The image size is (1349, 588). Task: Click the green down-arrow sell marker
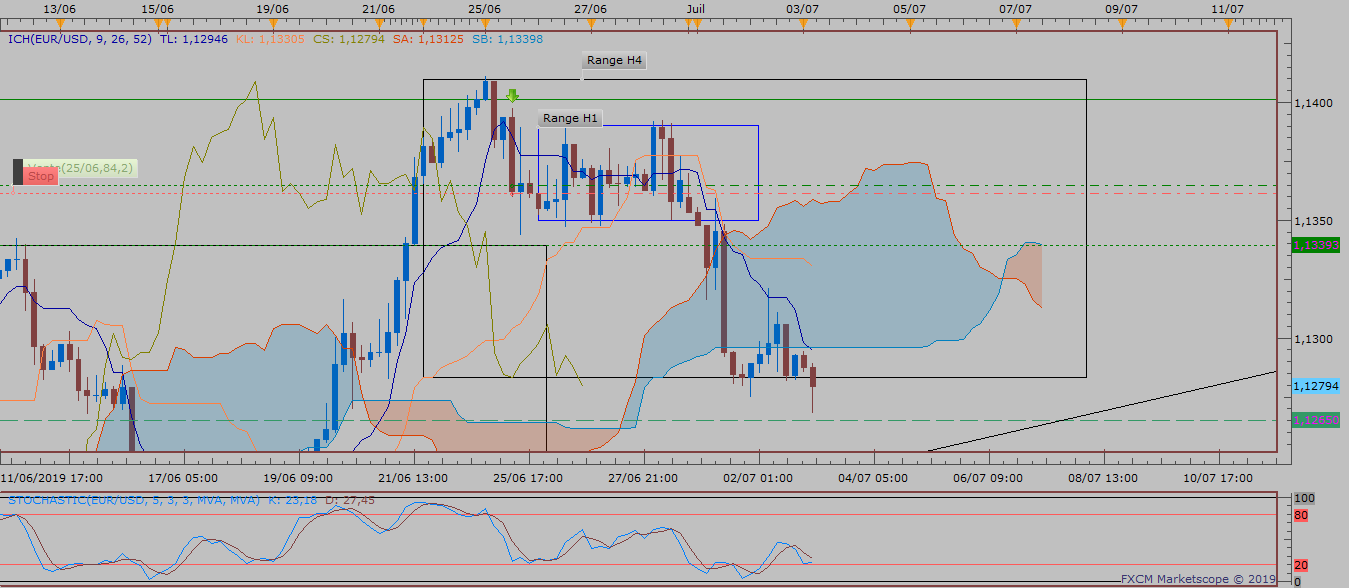coord(512,96)
